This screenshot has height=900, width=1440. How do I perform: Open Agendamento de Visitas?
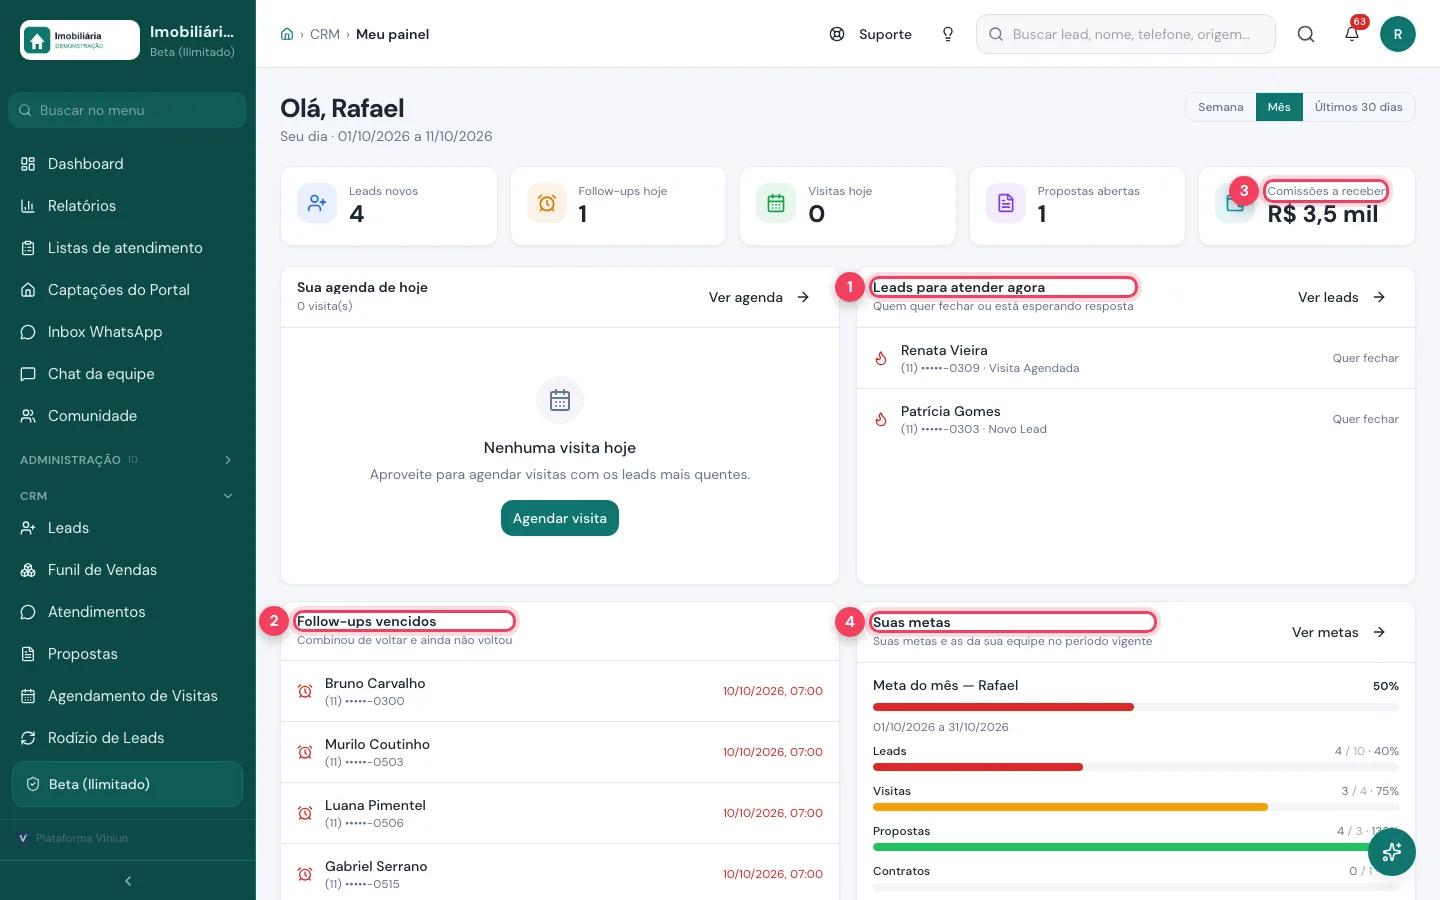pyautogui.click(x=128, y=696)
